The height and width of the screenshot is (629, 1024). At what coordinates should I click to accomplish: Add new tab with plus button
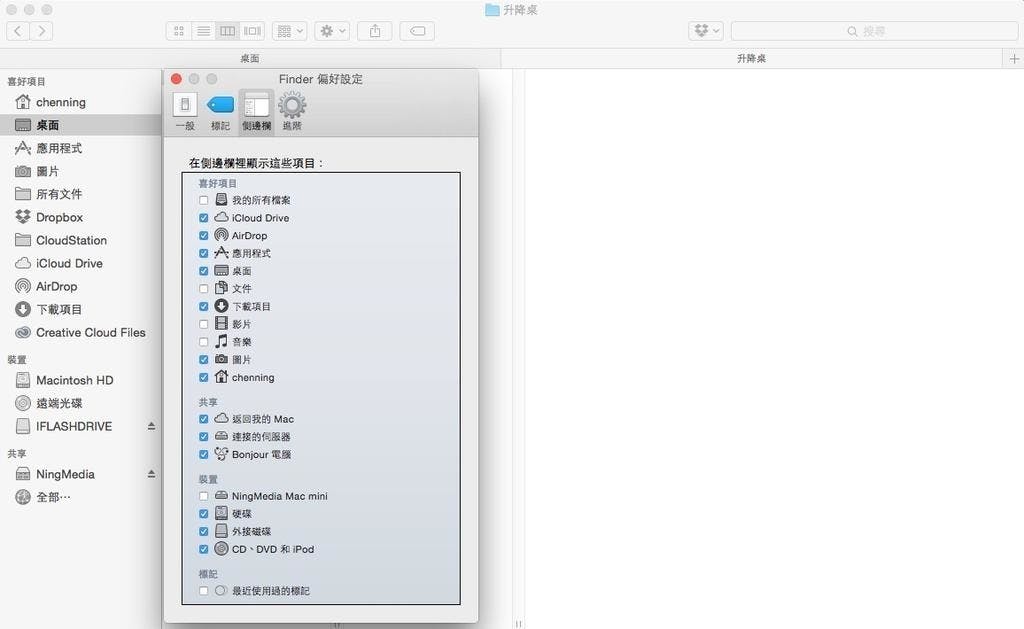(1014, 59)
